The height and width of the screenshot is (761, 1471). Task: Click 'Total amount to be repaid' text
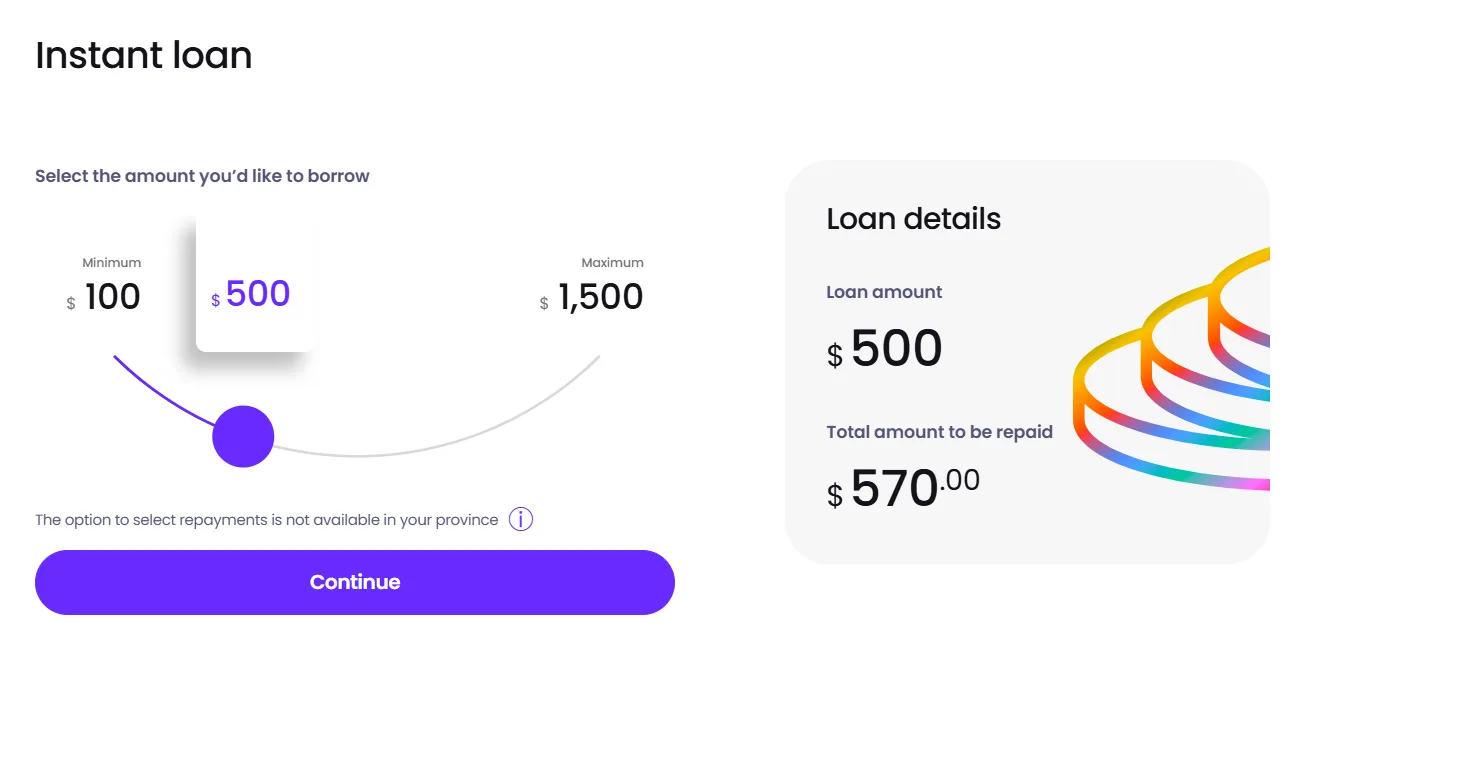click(x=939, y=431)
